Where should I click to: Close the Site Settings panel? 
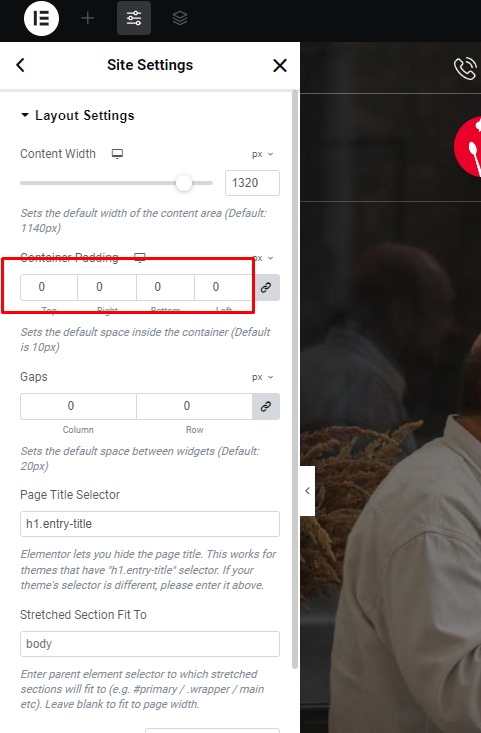280,65
